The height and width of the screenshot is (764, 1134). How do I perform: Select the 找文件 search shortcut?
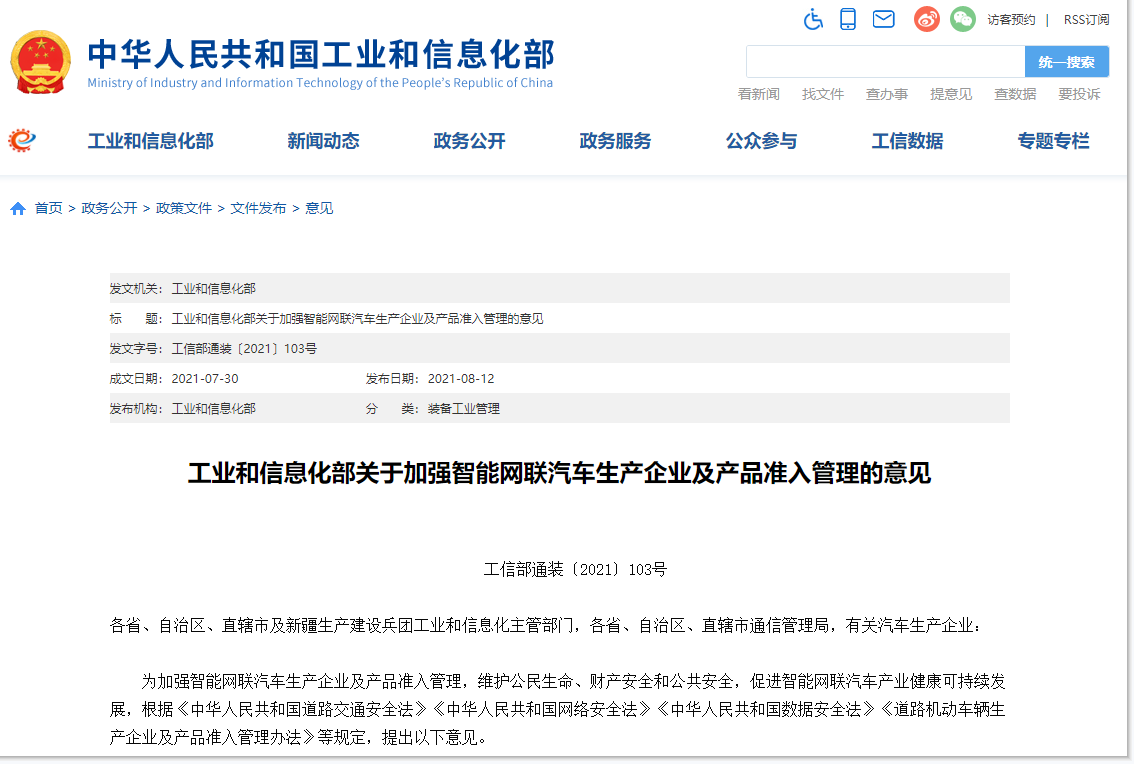pyautogui.click(x=823, y=94)
